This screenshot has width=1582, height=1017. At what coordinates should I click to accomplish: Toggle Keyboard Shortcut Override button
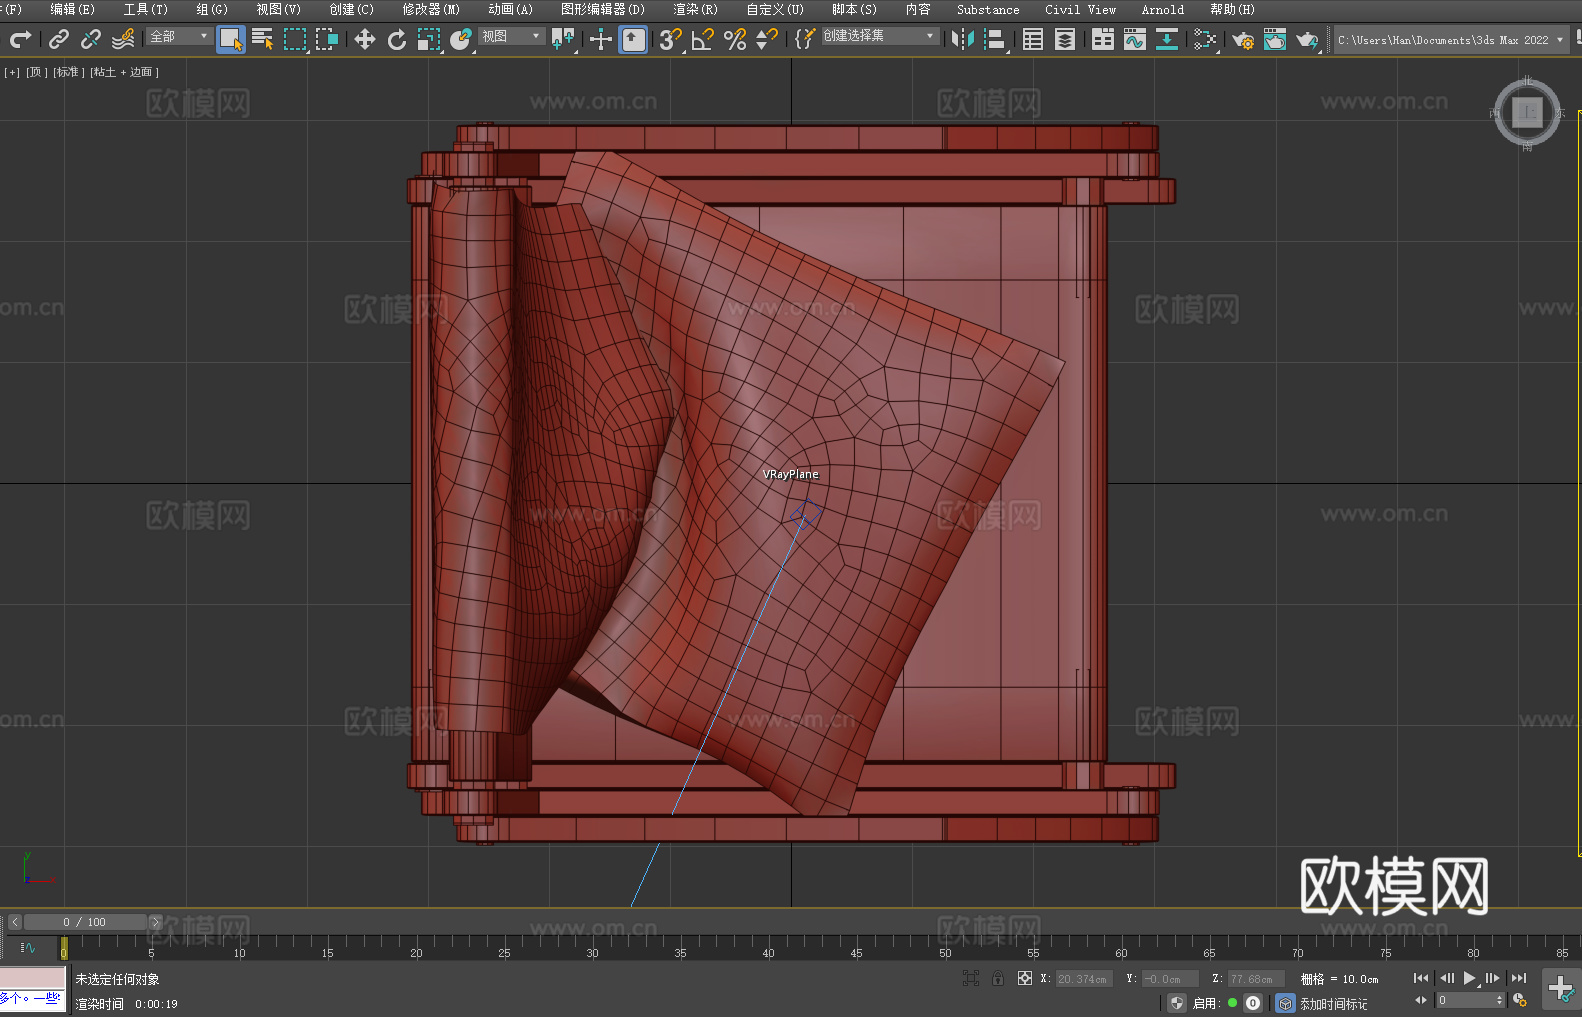click(634, 39)
